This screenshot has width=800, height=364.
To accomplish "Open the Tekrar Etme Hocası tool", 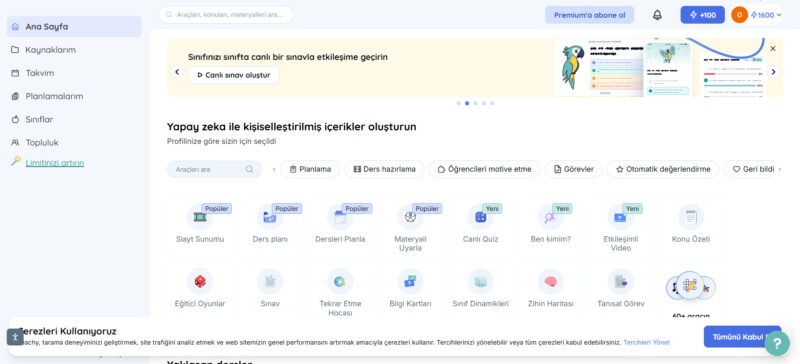I will click(340, 290).
